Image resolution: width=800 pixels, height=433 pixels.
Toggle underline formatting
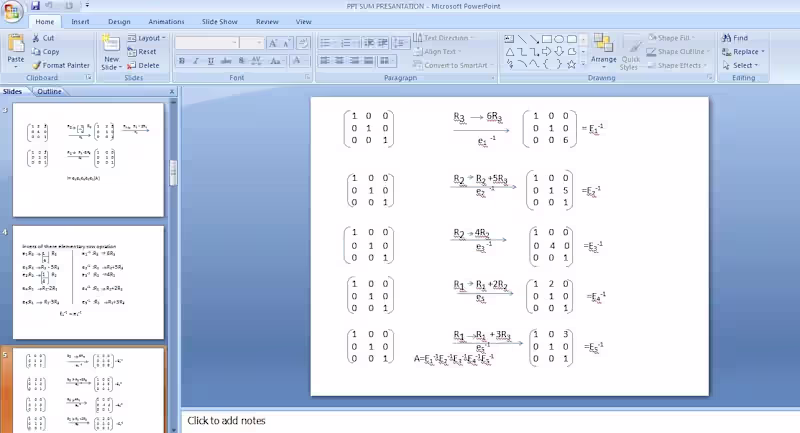point(211,61)
